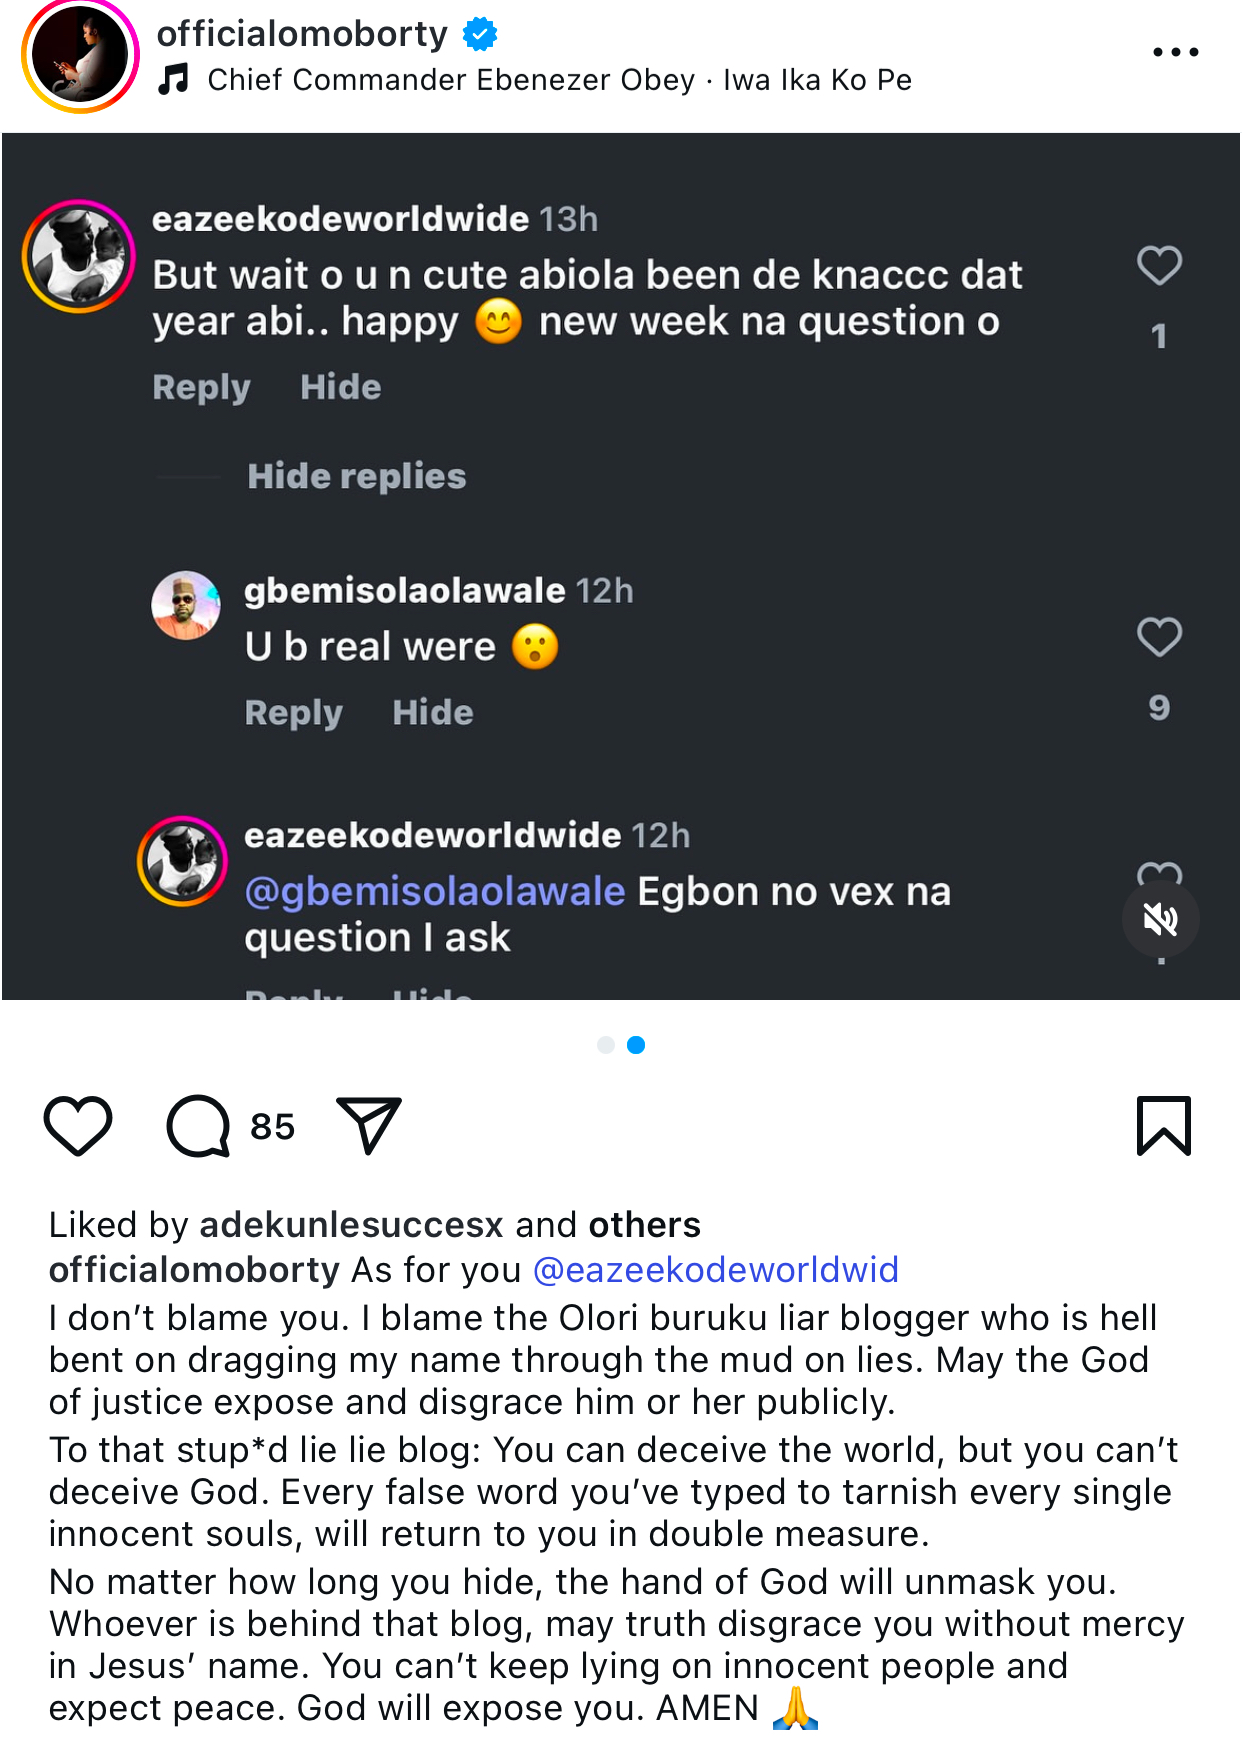The image size is (1242, 1739).
Task: Open the post comments bubble icon
Action: pyautogui.click(x=198, y=1126)
